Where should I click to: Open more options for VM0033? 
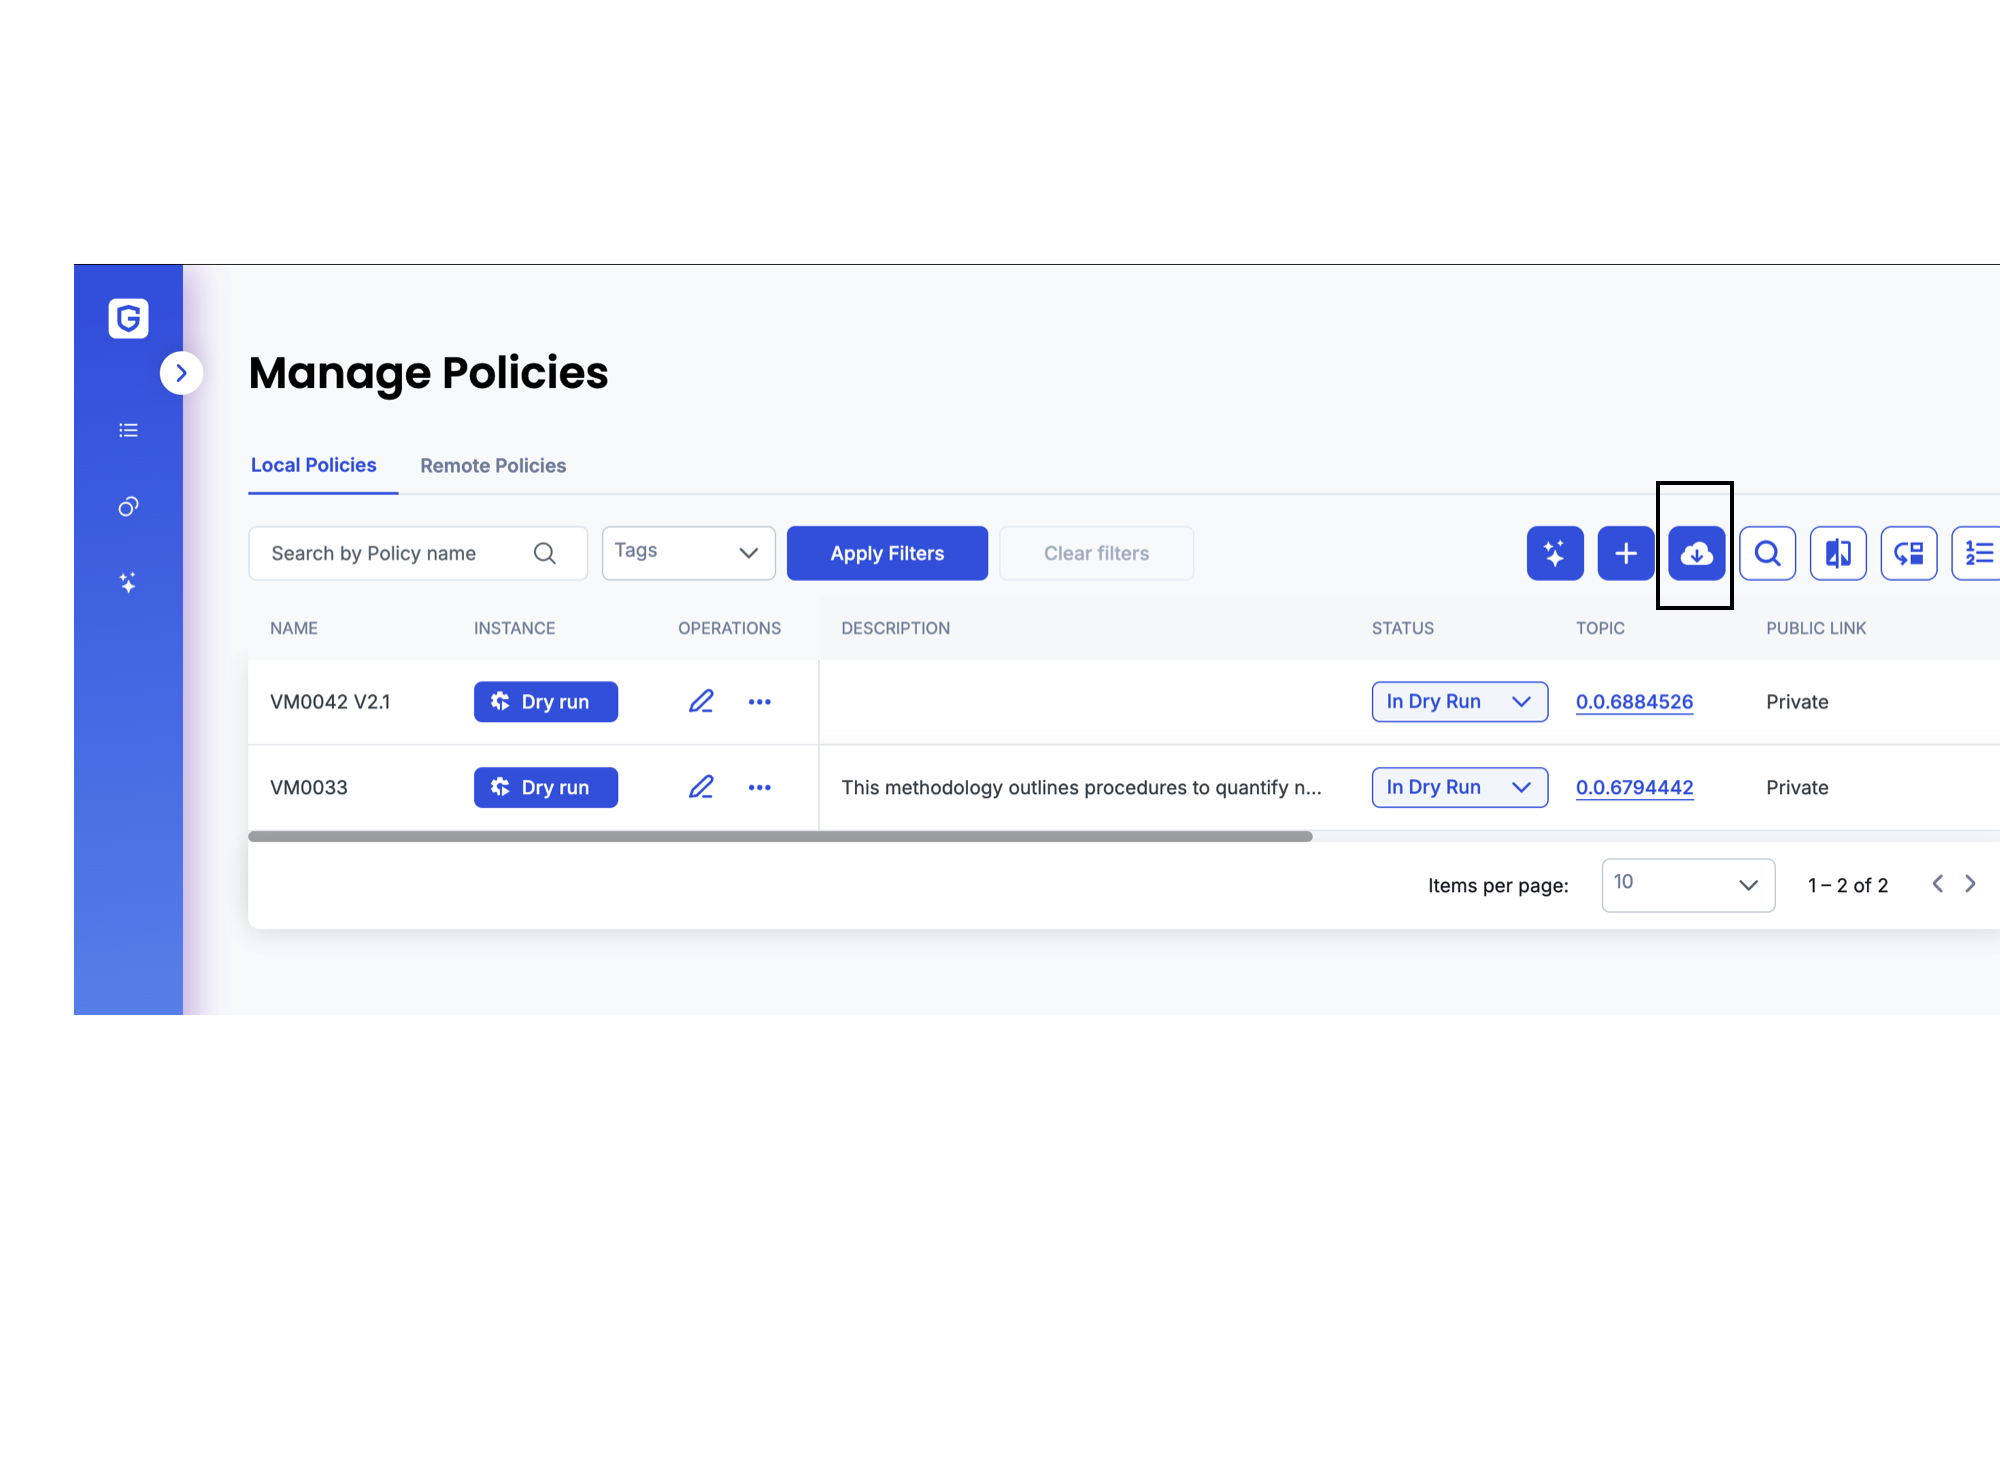[x=760, y=788]
